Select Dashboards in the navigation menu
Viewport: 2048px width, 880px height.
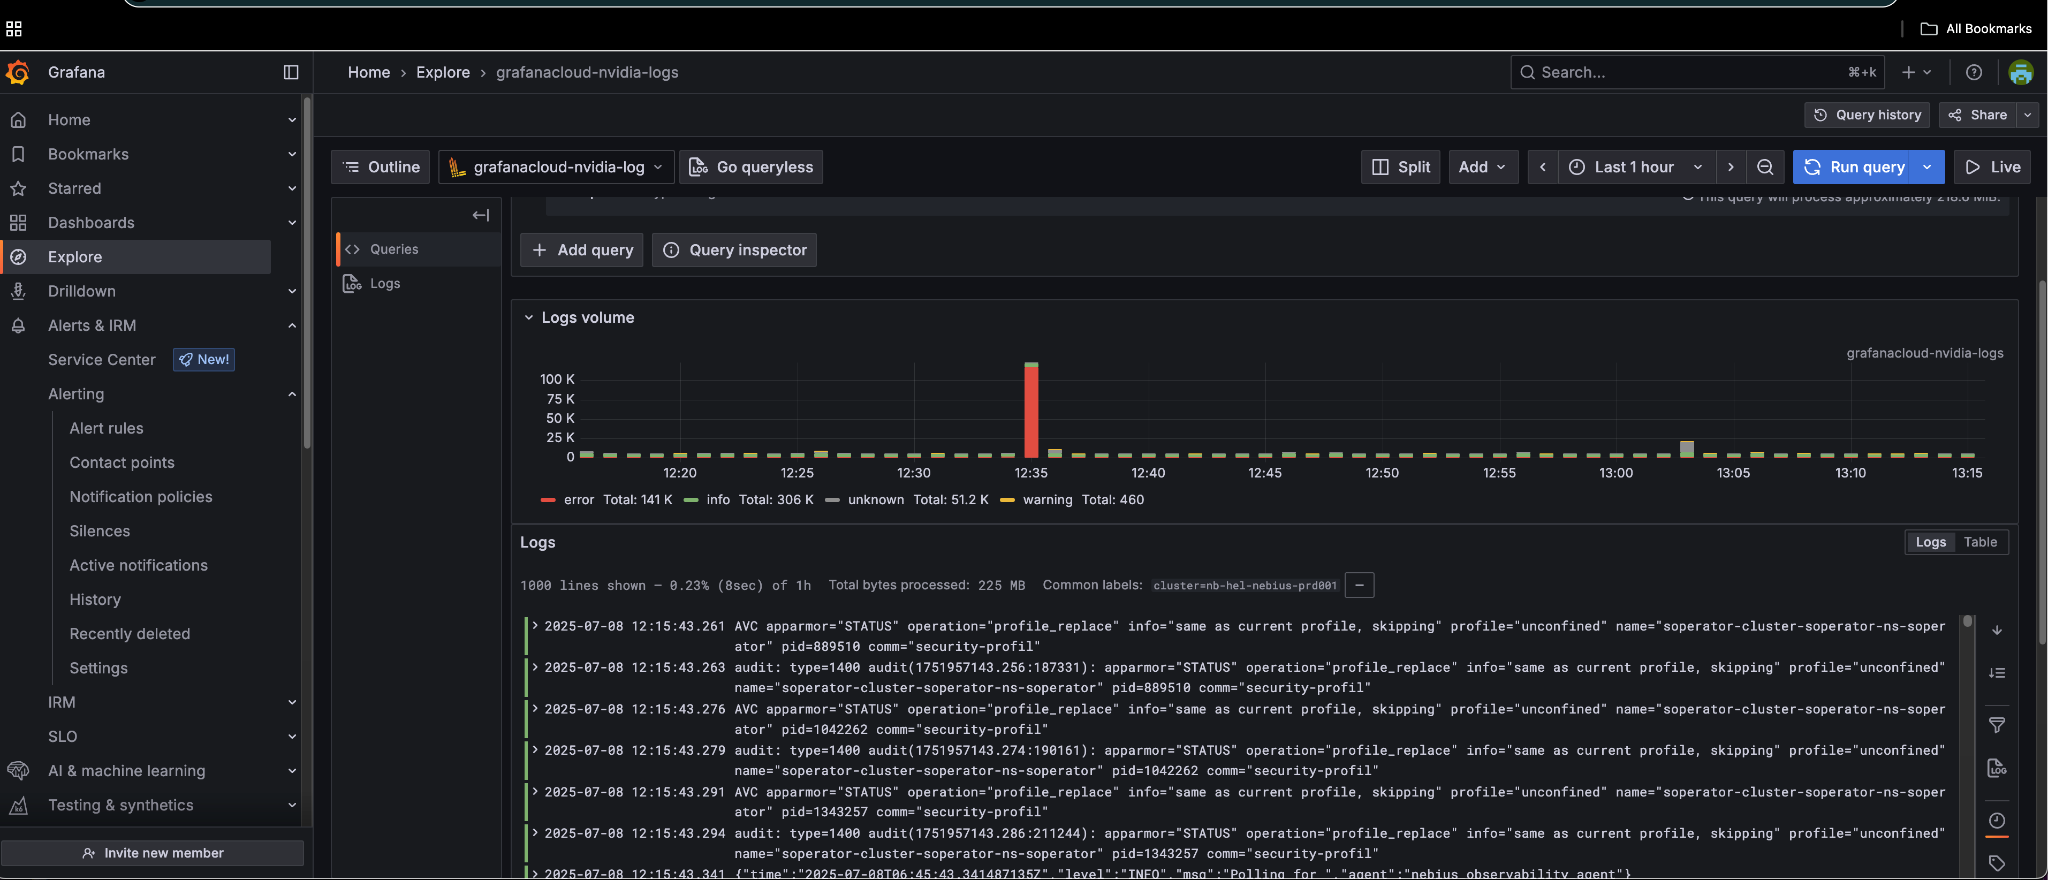tap(91, 222)
